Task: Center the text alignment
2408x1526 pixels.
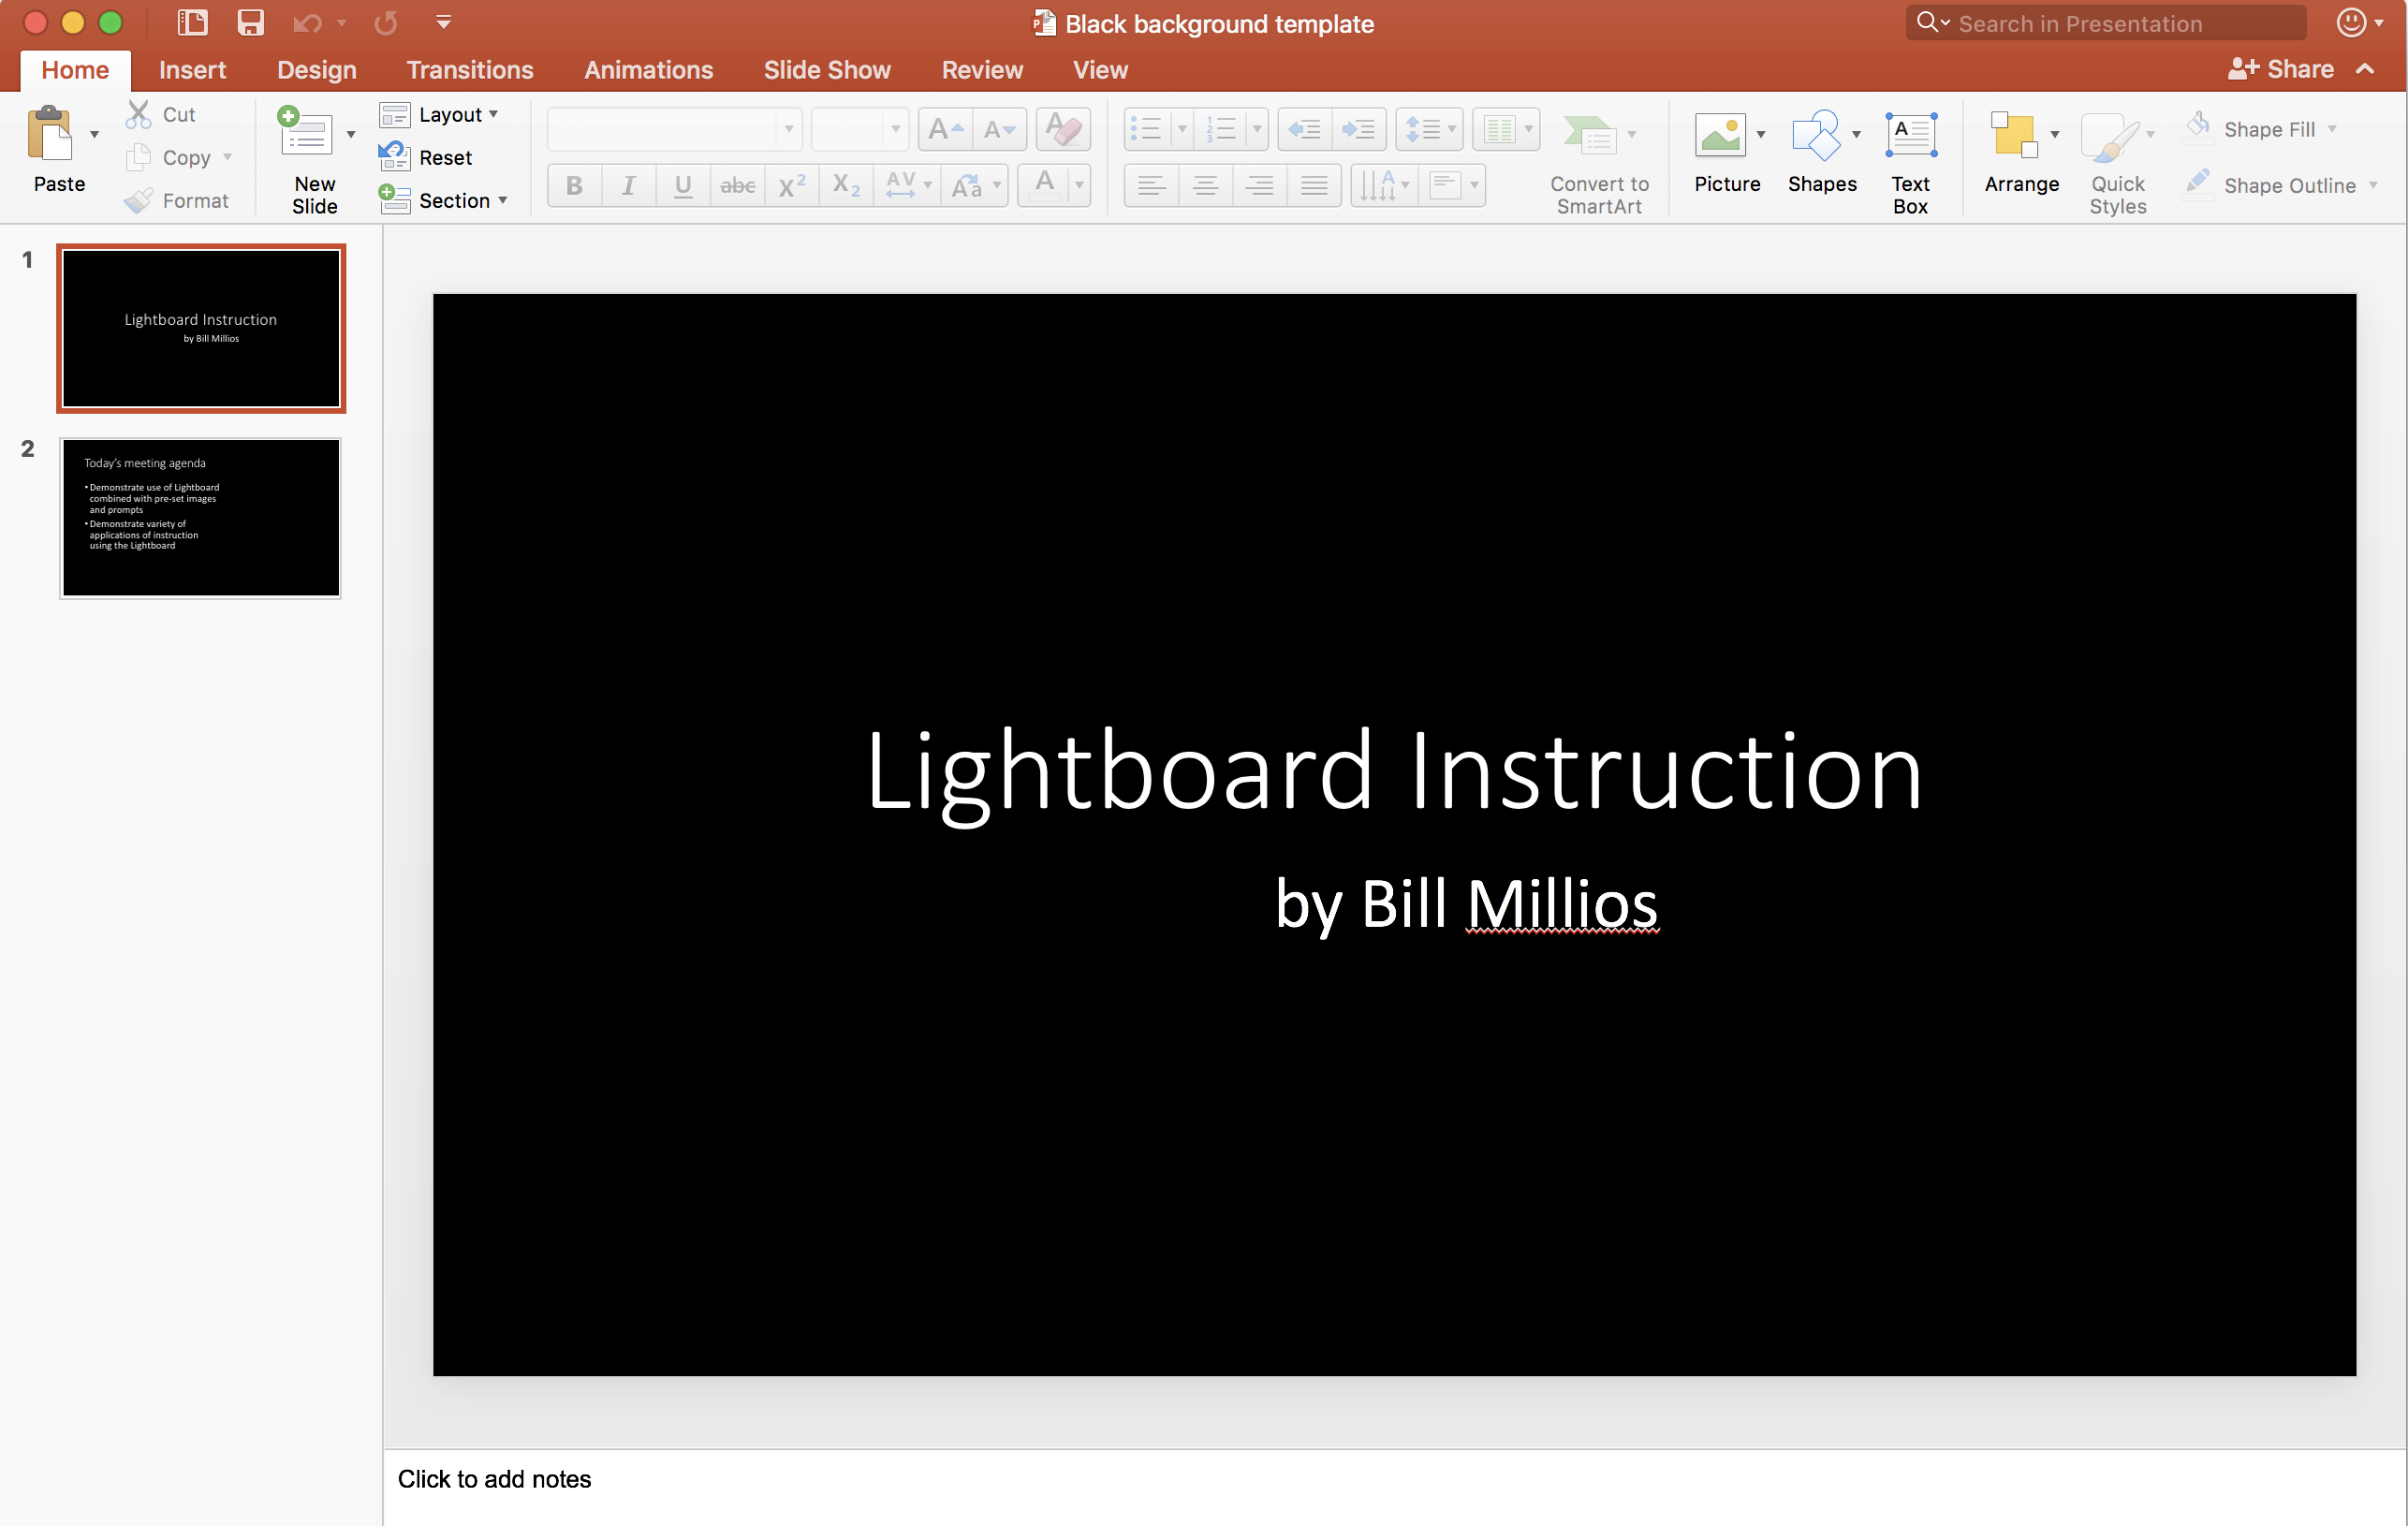Action: pos(1206,185)
